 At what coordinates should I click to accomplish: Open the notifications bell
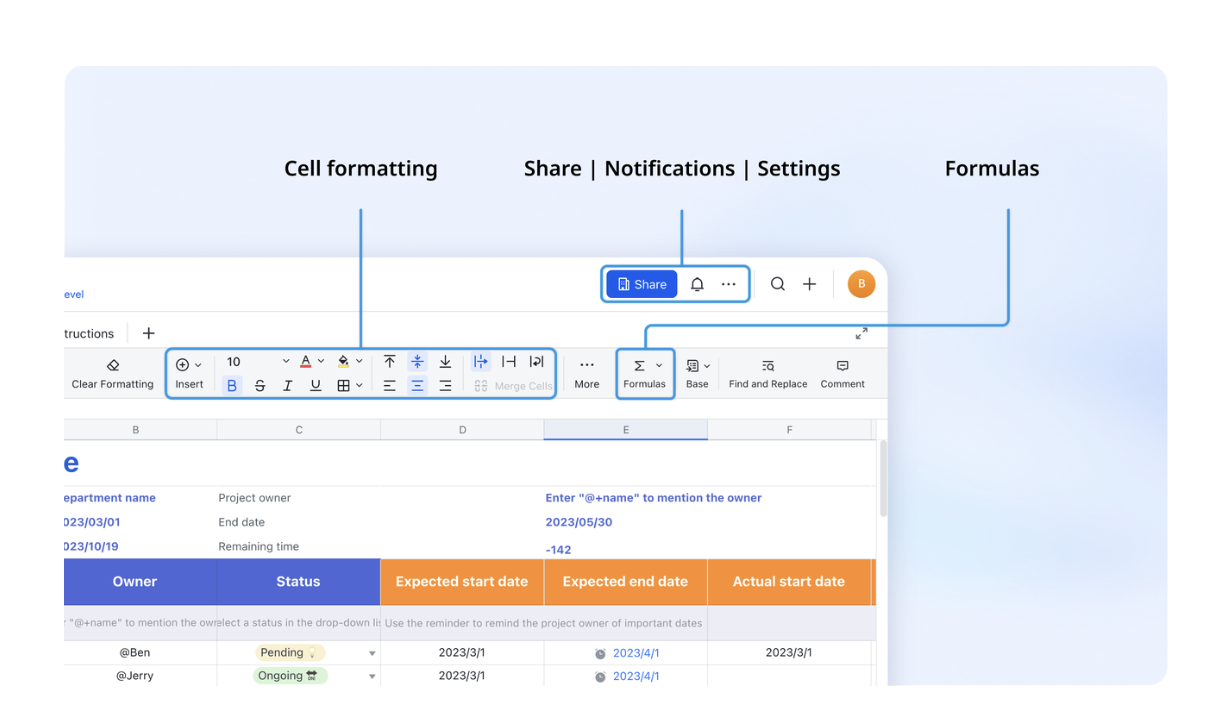[697, 284]
